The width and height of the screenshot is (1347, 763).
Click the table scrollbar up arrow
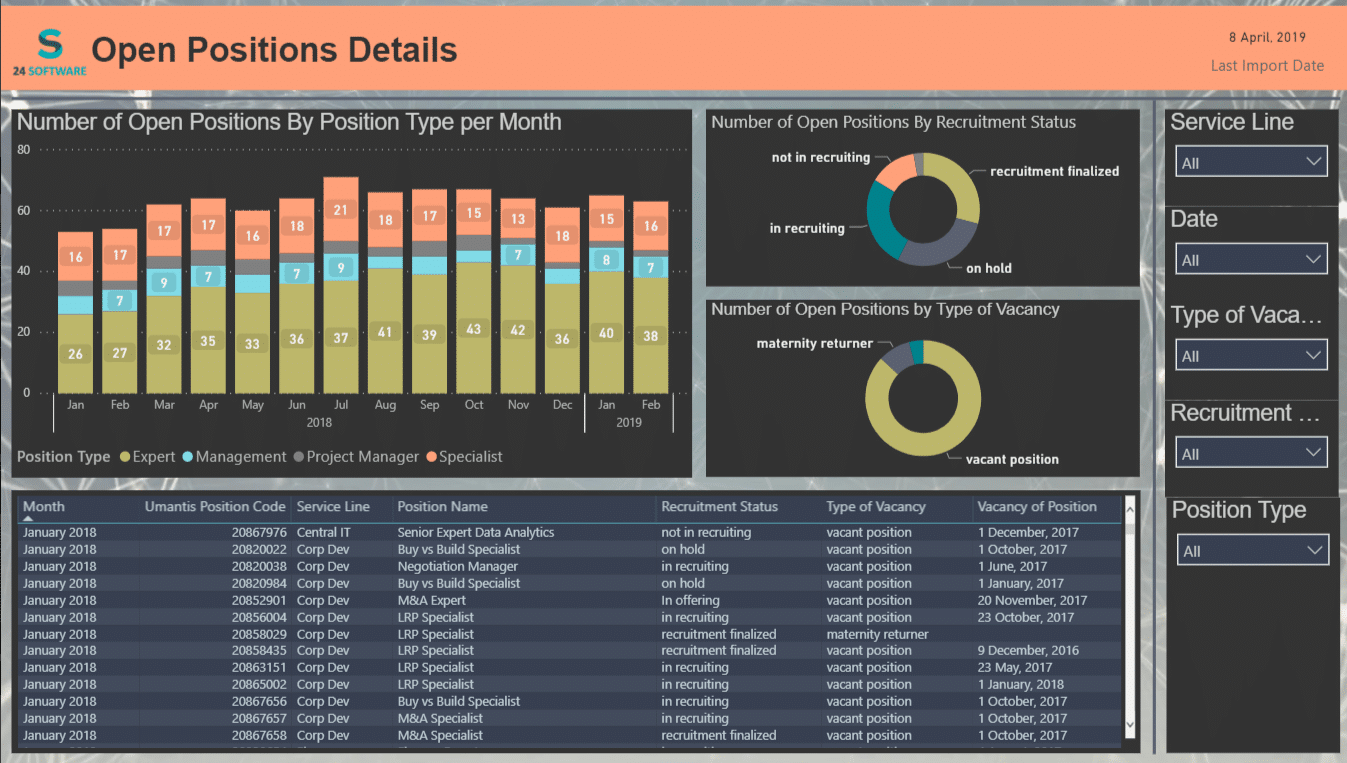pyautogui.click(x=1130, y=509)
